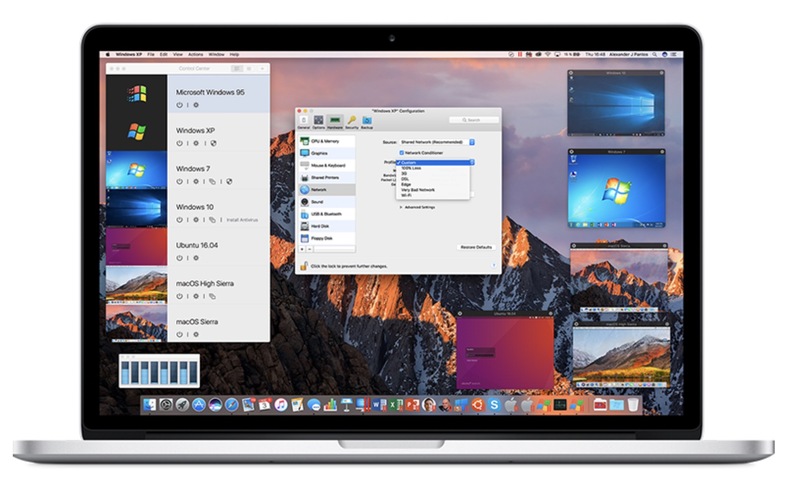Image resolution: width=800 pixels, height=494 pixels.
Task: Click power icon under macOS Sierra
Action: pyautogui.click(x=180, y=335)
